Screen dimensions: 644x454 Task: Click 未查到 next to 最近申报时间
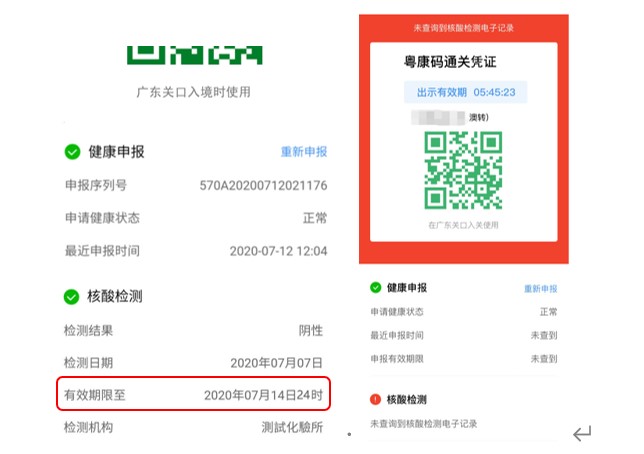[x=544, y=335]
